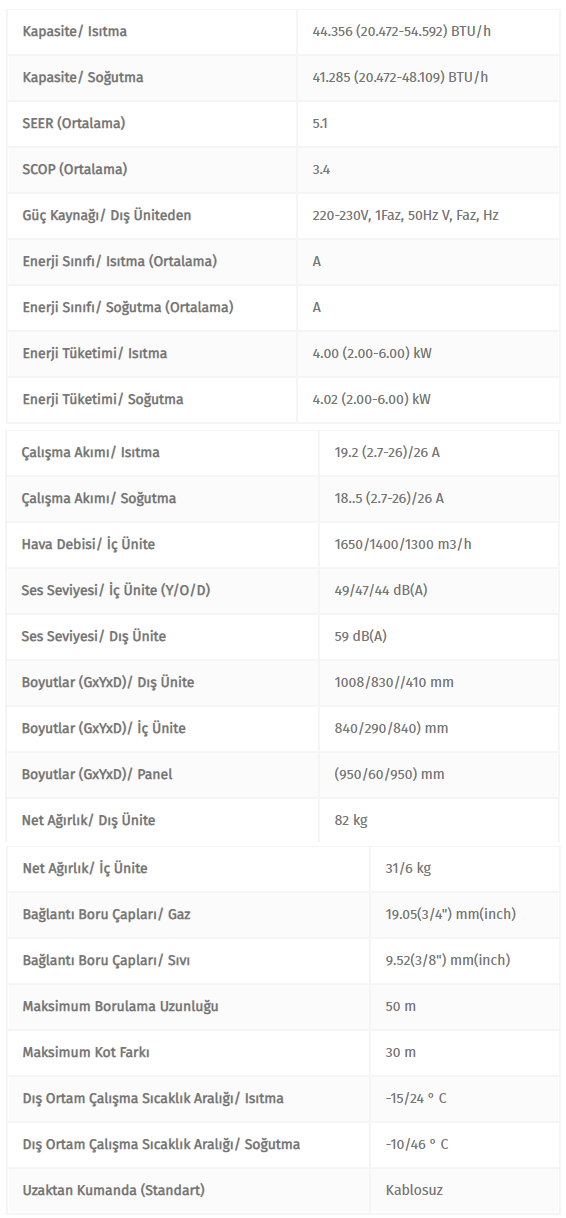Click the 44.356 BTU/h heating capacity value
The image size is (566, 1218).
coord(401,32)
